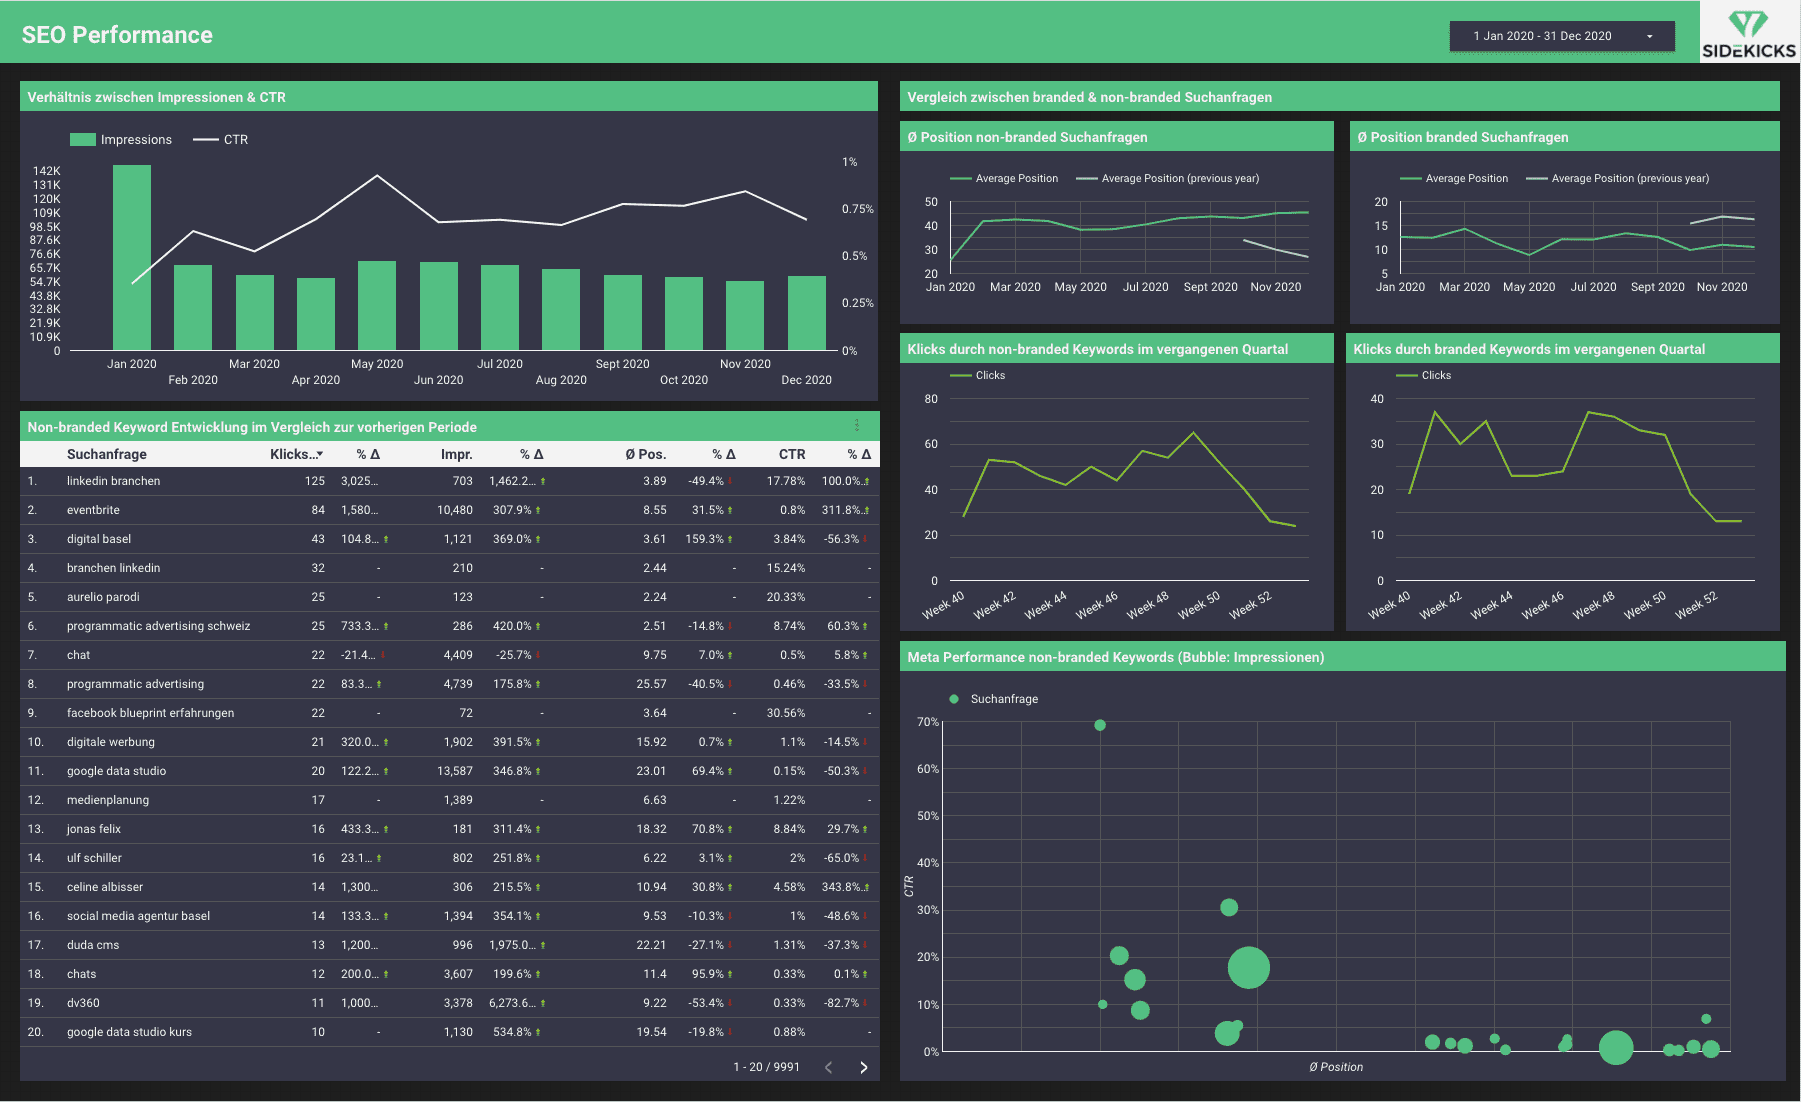Click the 'medienplanung' keyword
1801x1102 pixels.
[108, 800]
